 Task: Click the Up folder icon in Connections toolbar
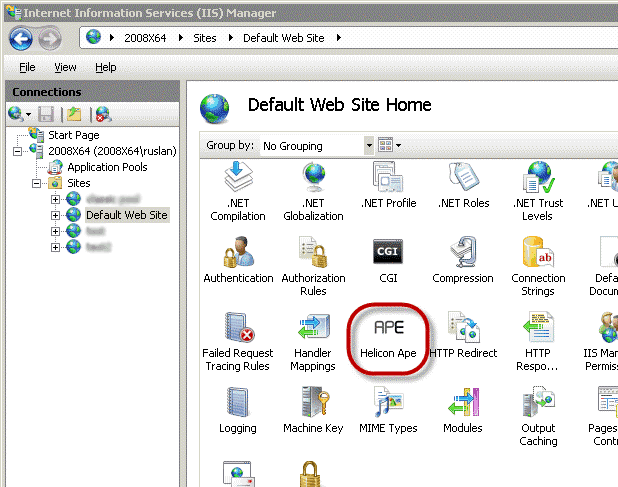pos(74,114)
